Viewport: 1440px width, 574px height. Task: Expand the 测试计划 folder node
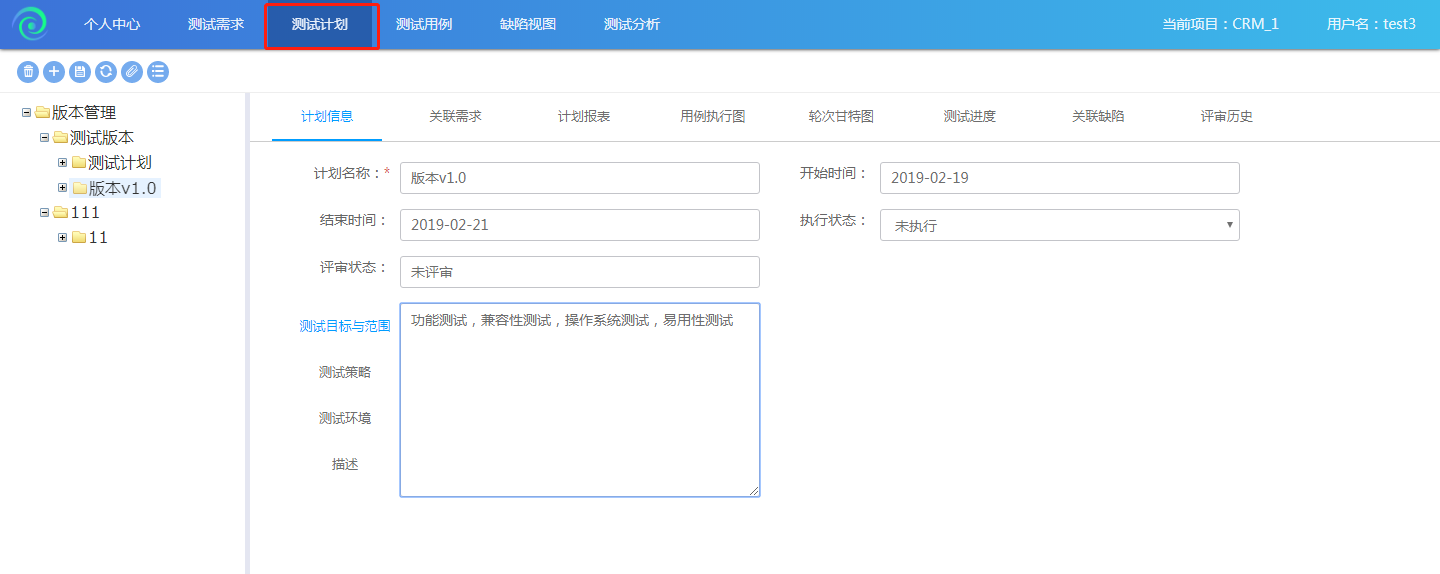coord(62,162)
